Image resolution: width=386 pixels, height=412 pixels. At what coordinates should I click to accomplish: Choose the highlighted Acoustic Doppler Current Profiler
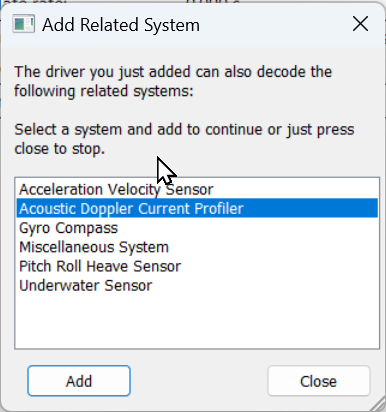tap(197, 208)
